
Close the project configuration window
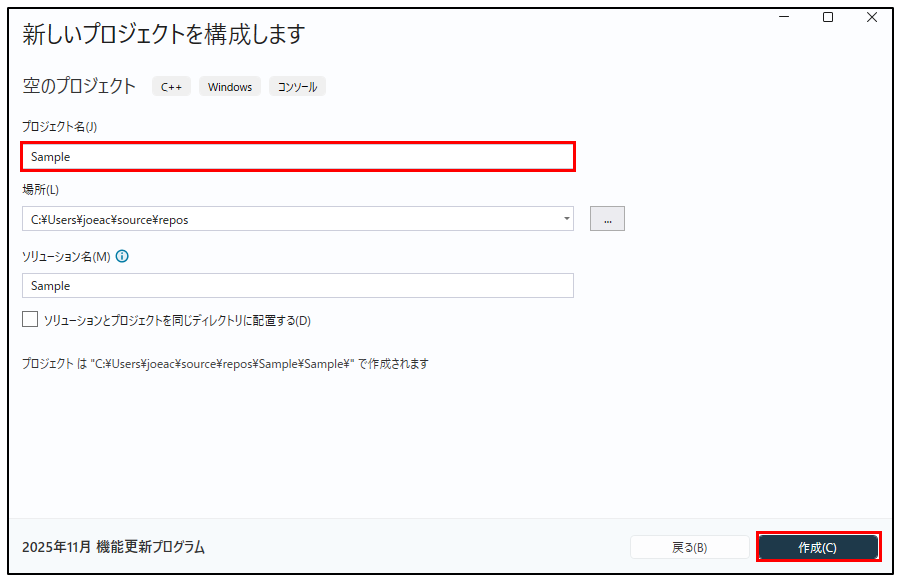point(872,17)
